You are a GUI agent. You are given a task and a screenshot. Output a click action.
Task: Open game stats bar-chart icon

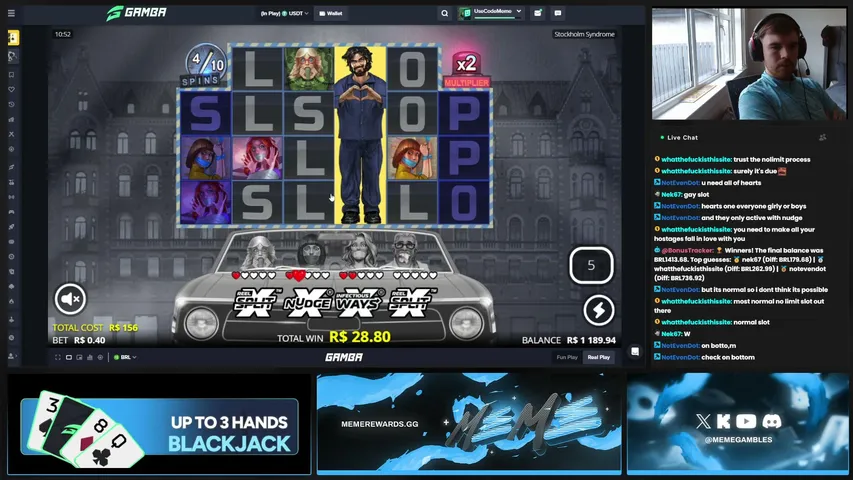coord(90,358)
